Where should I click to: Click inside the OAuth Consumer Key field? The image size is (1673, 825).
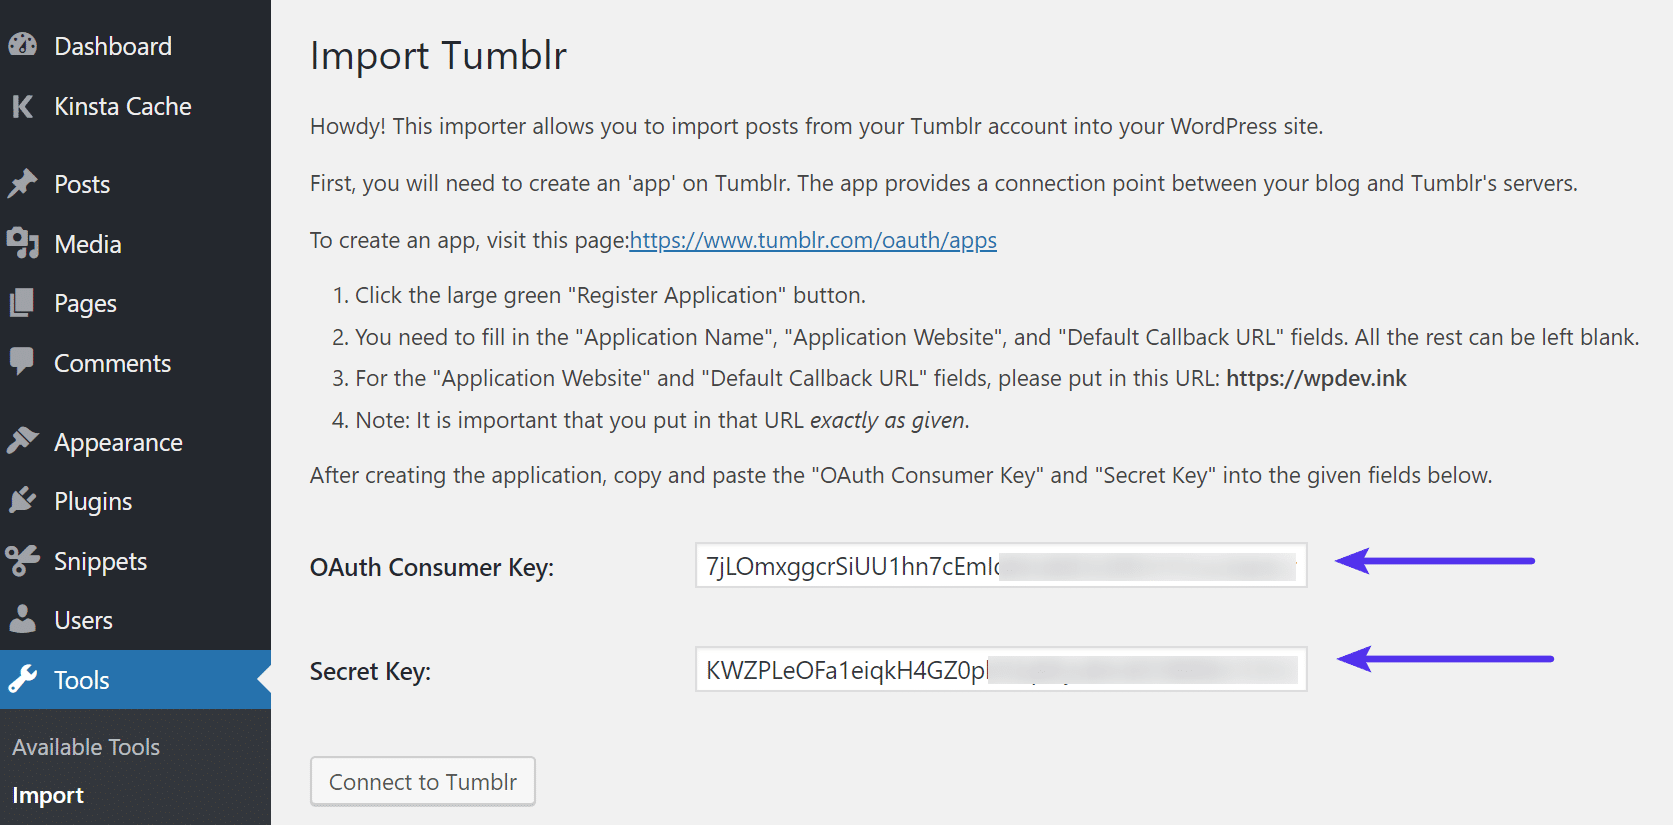coord(1000,566)
